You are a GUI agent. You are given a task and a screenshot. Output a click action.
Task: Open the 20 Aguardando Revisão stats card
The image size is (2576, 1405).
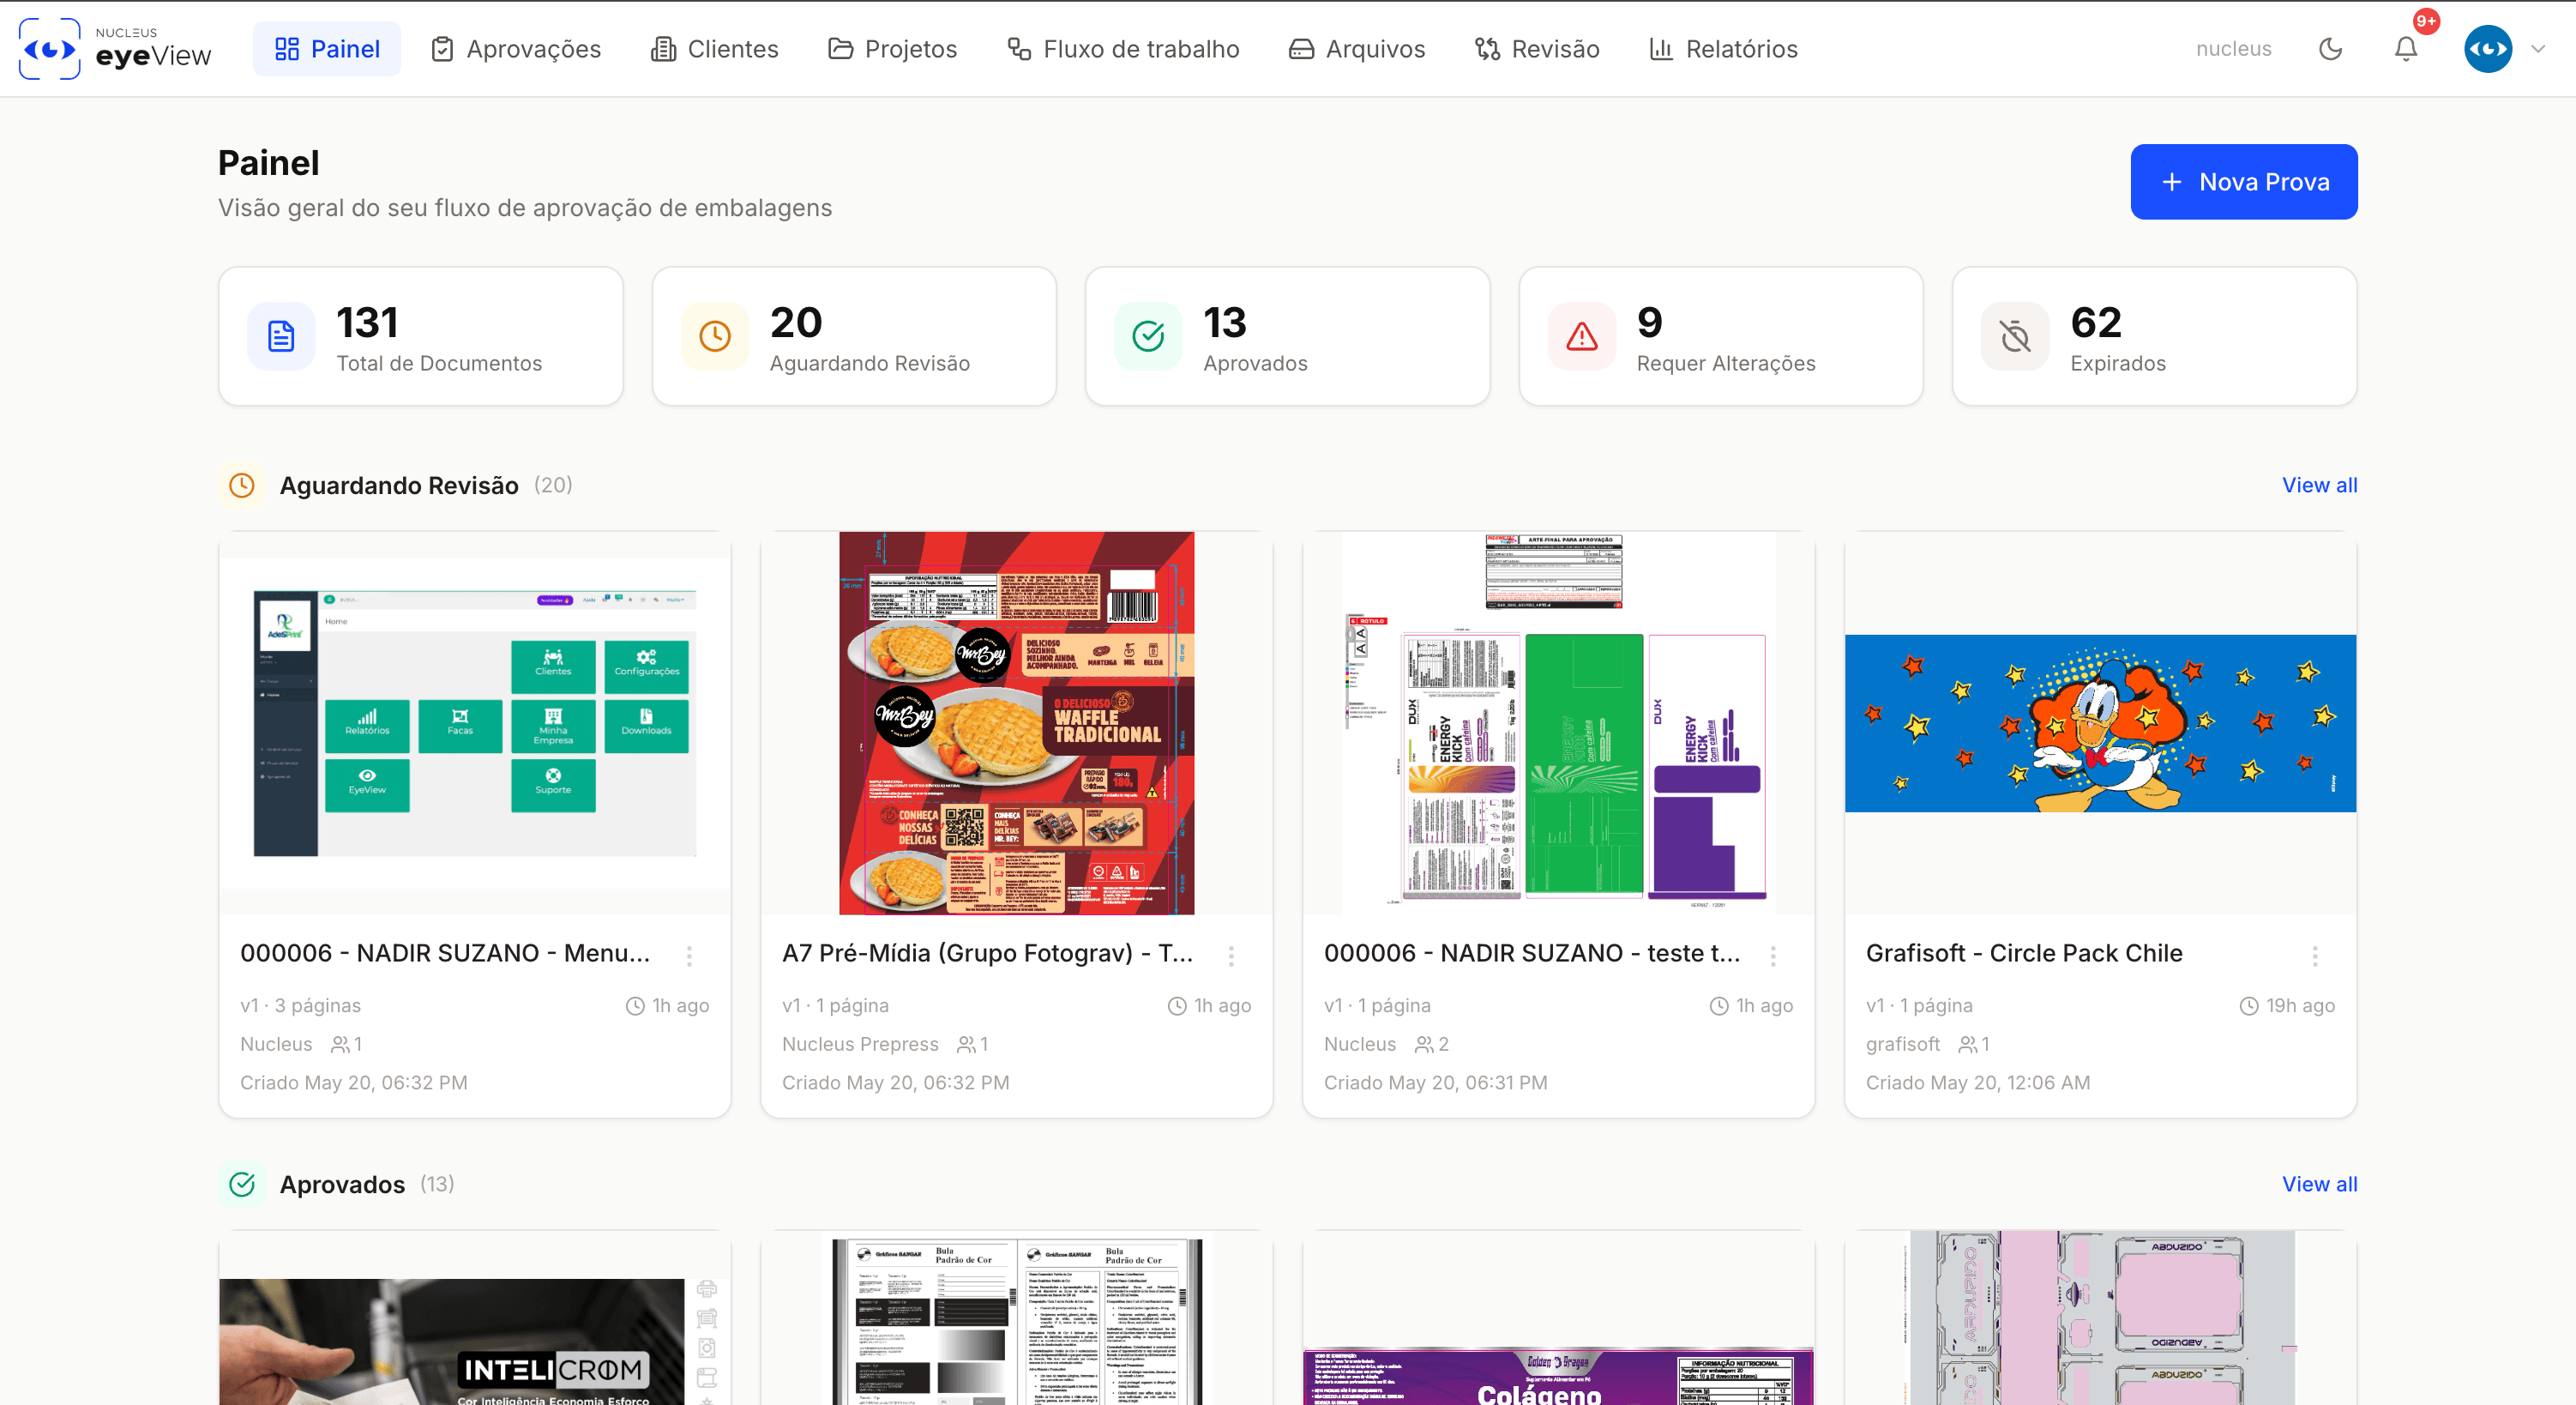[854, 336]
